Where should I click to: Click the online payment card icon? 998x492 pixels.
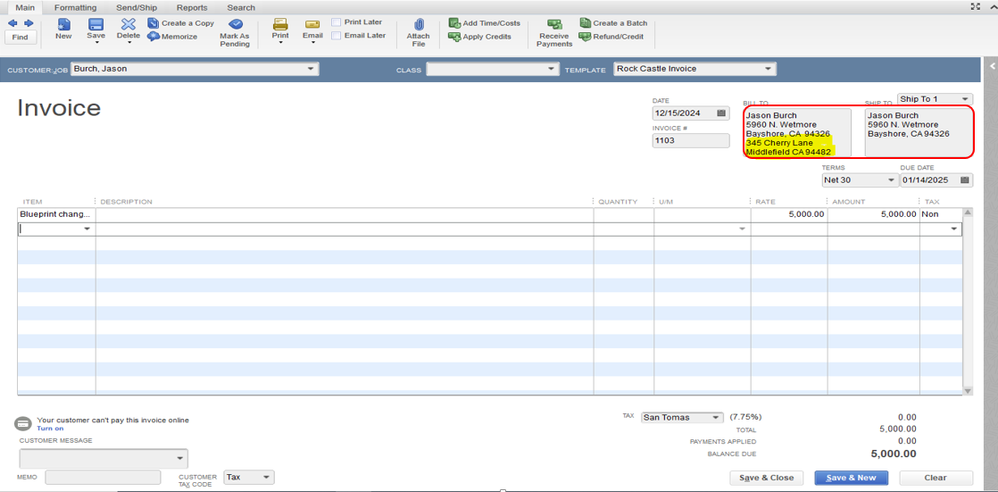(x=24, y=424)
